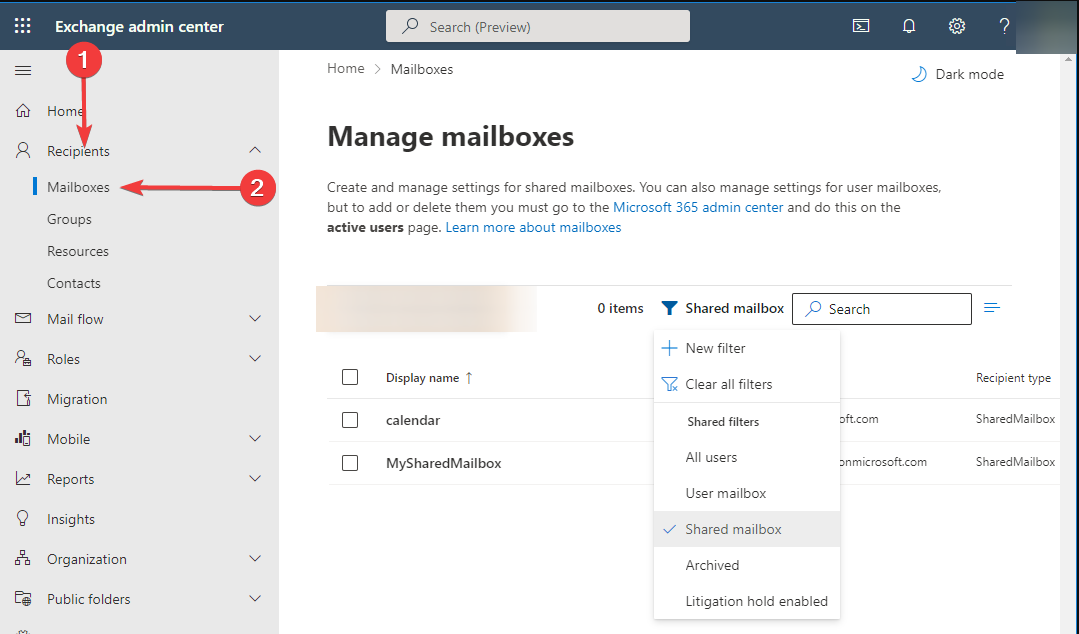1079x634 pixels.
Task: Click the Dark mode moon icon
Action: (919, 74)
